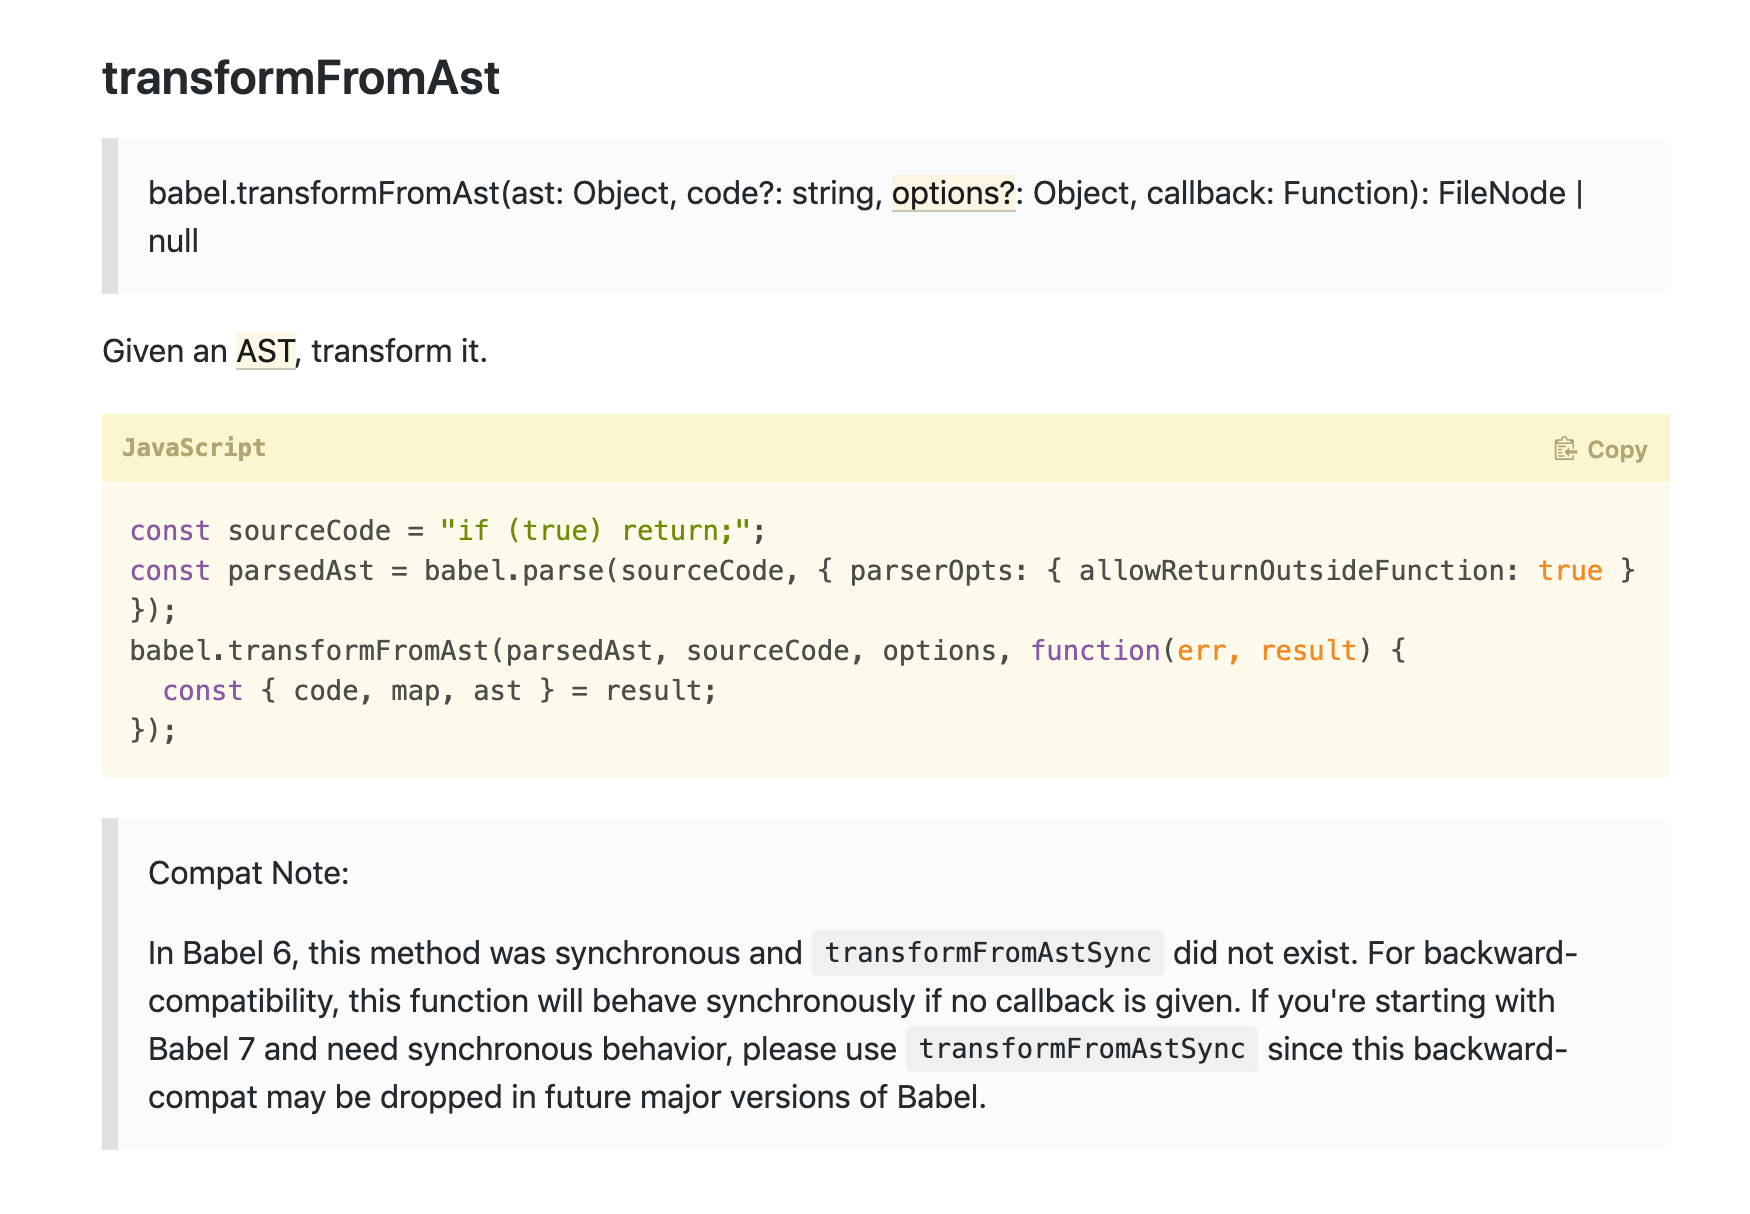Click the first transformFromAstSync inline code
Image resolution: width=1750 pixels, height=1214 pixels.
(x=987, y=953)
